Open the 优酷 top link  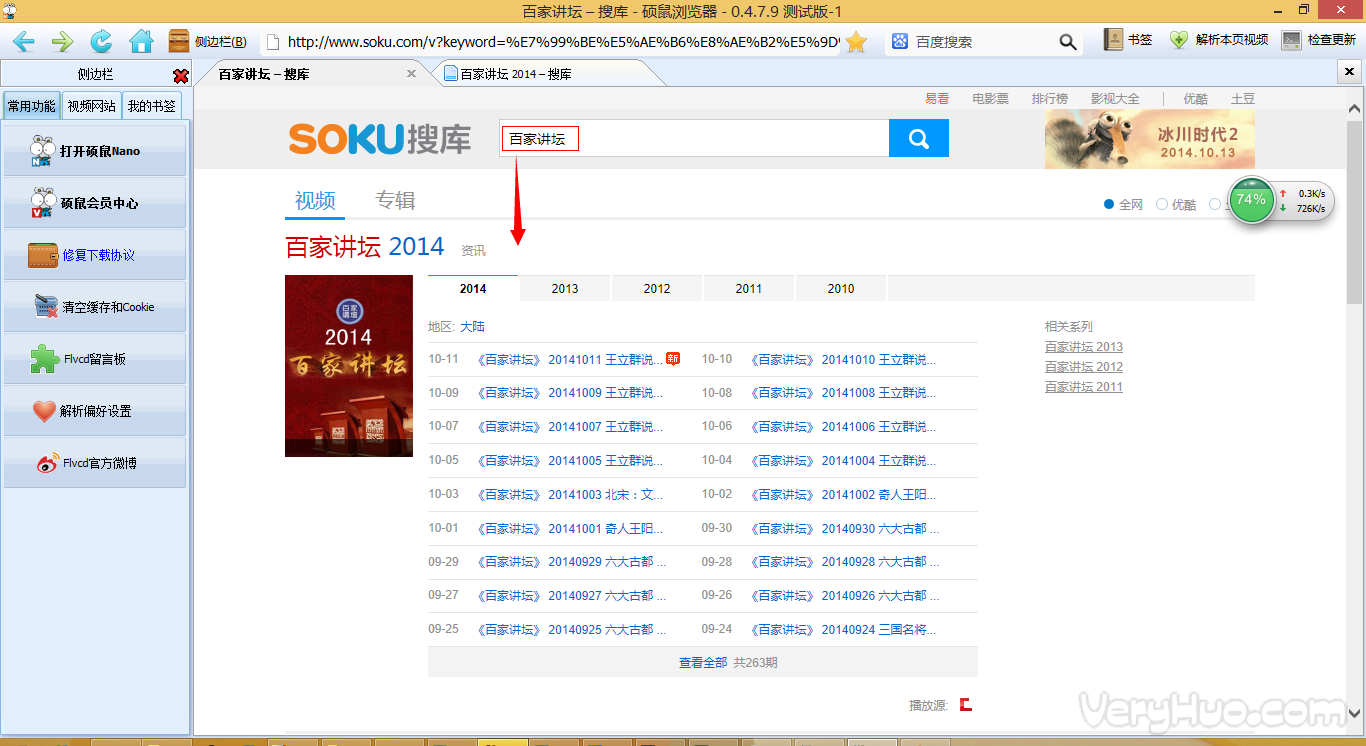[x=1196, y=99]
